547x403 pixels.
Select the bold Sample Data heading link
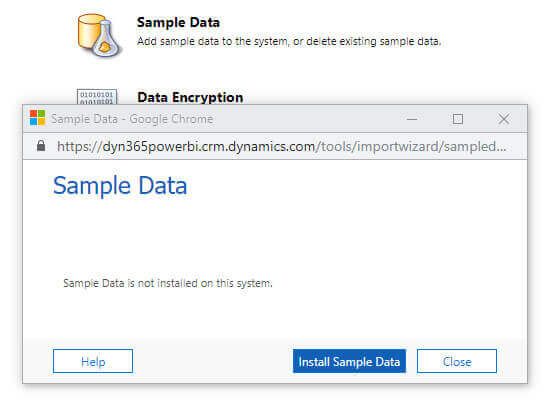pos(178,22)
